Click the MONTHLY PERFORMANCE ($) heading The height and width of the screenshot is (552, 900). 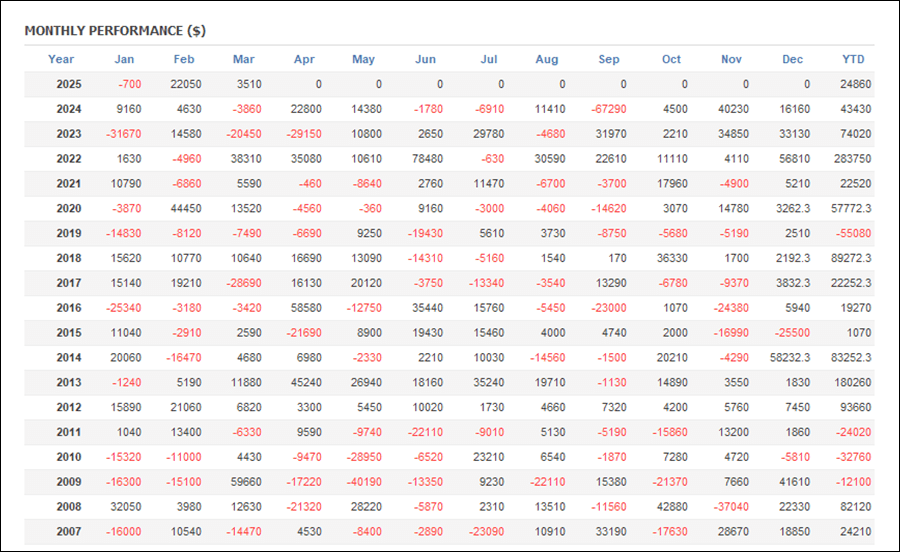tap(115, 31)
